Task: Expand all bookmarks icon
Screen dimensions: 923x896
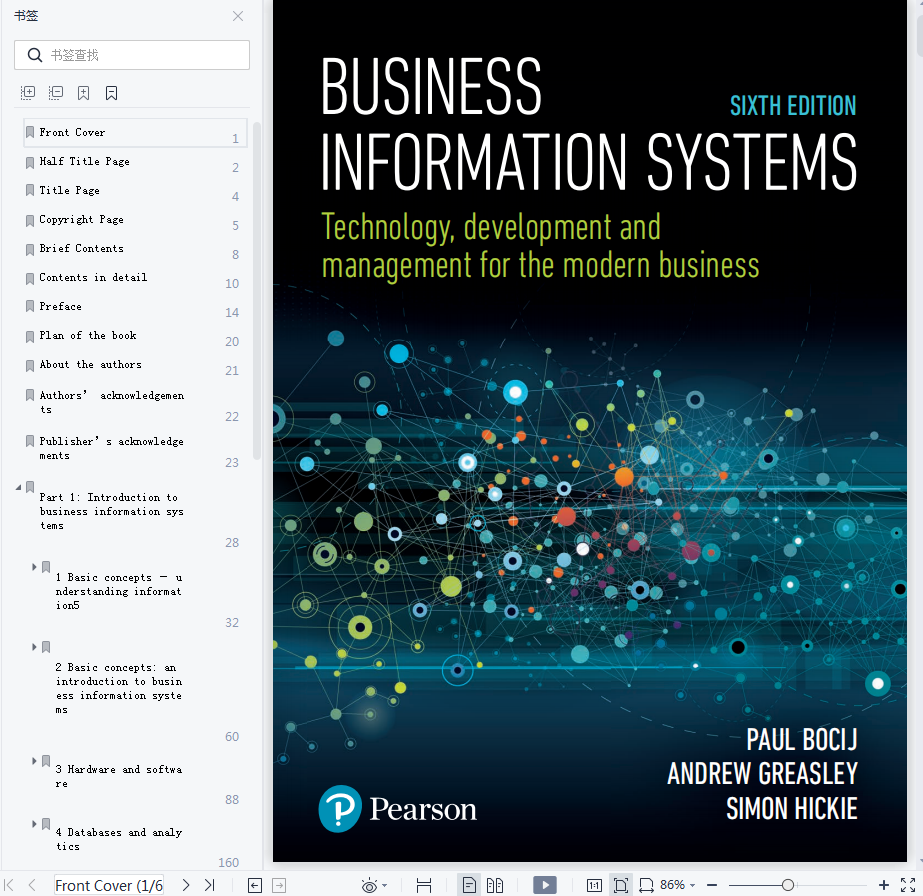Action: click(28, 92)
